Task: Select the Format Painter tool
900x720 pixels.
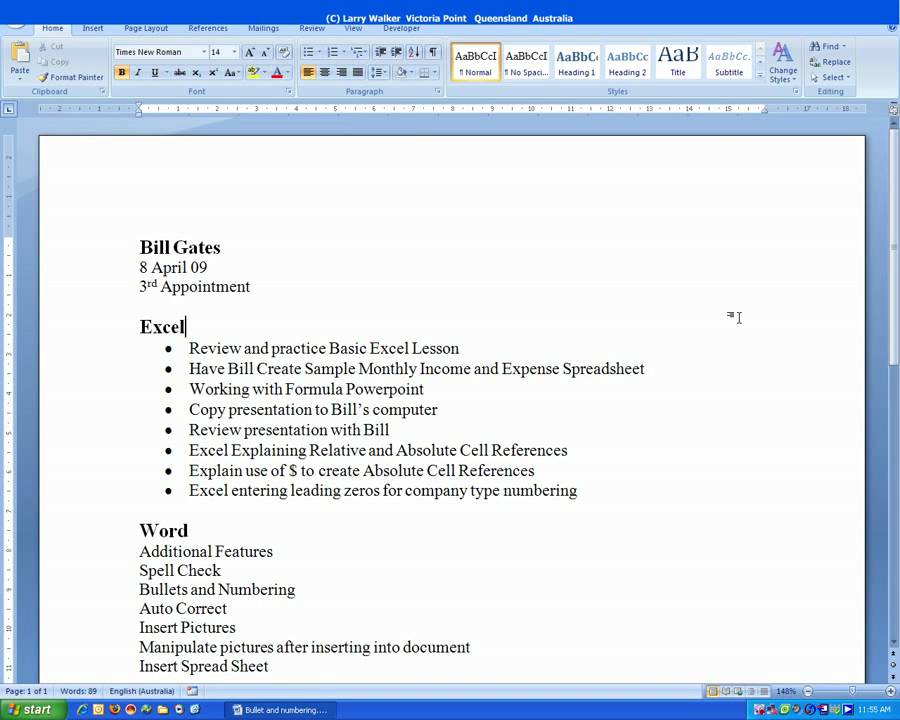Action: click(x=71, y=77)
